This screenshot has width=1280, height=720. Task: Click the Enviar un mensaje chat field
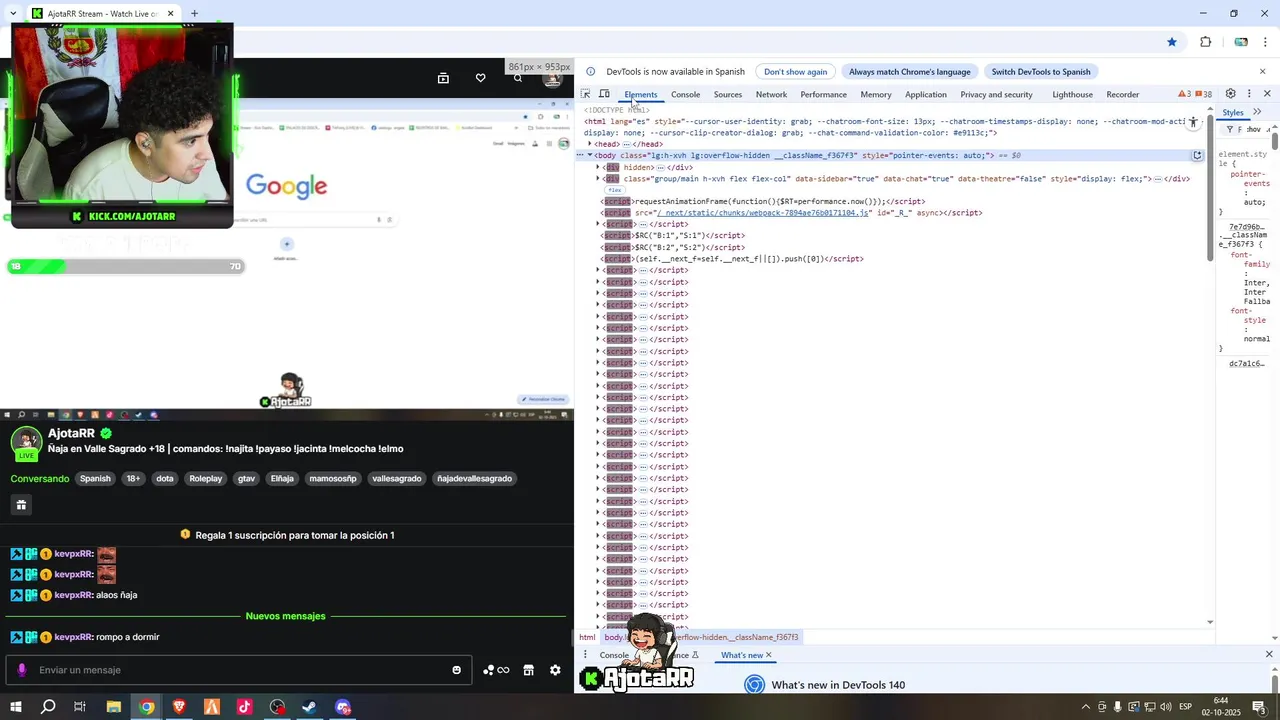240,670
